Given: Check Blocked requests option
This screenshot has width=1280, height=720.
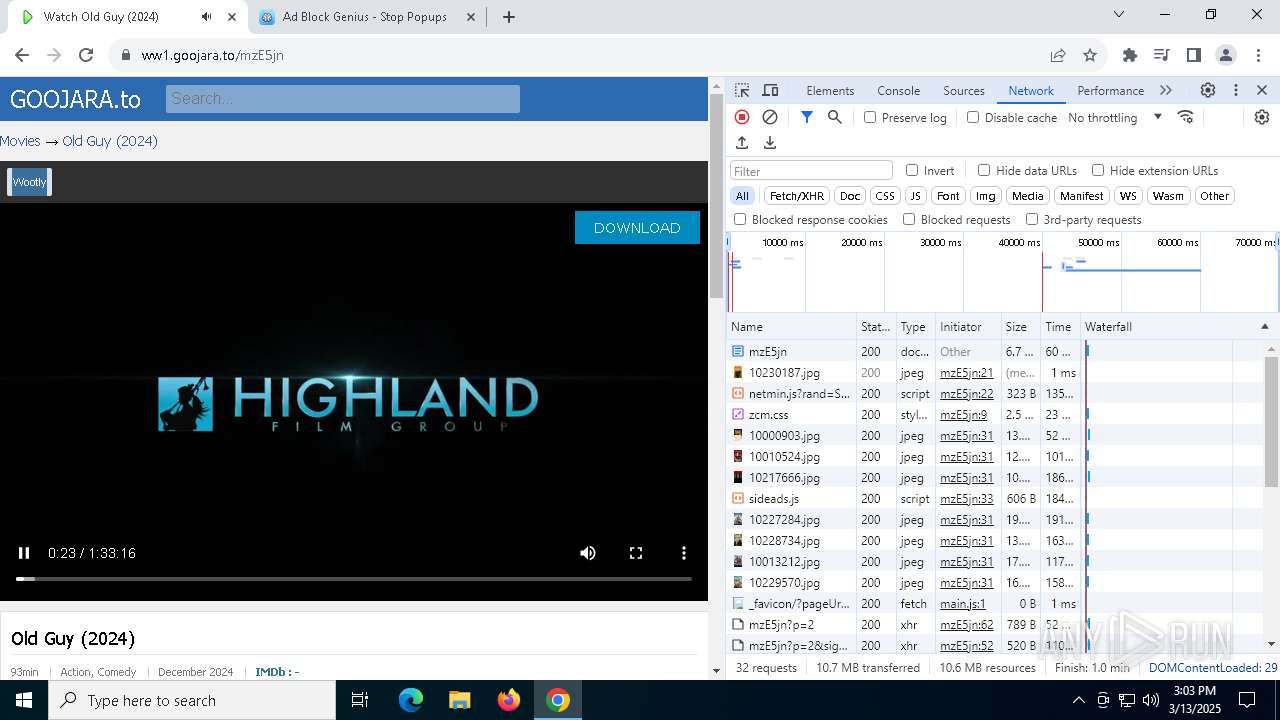Looking at the screenshot, I should coord(909,219).
